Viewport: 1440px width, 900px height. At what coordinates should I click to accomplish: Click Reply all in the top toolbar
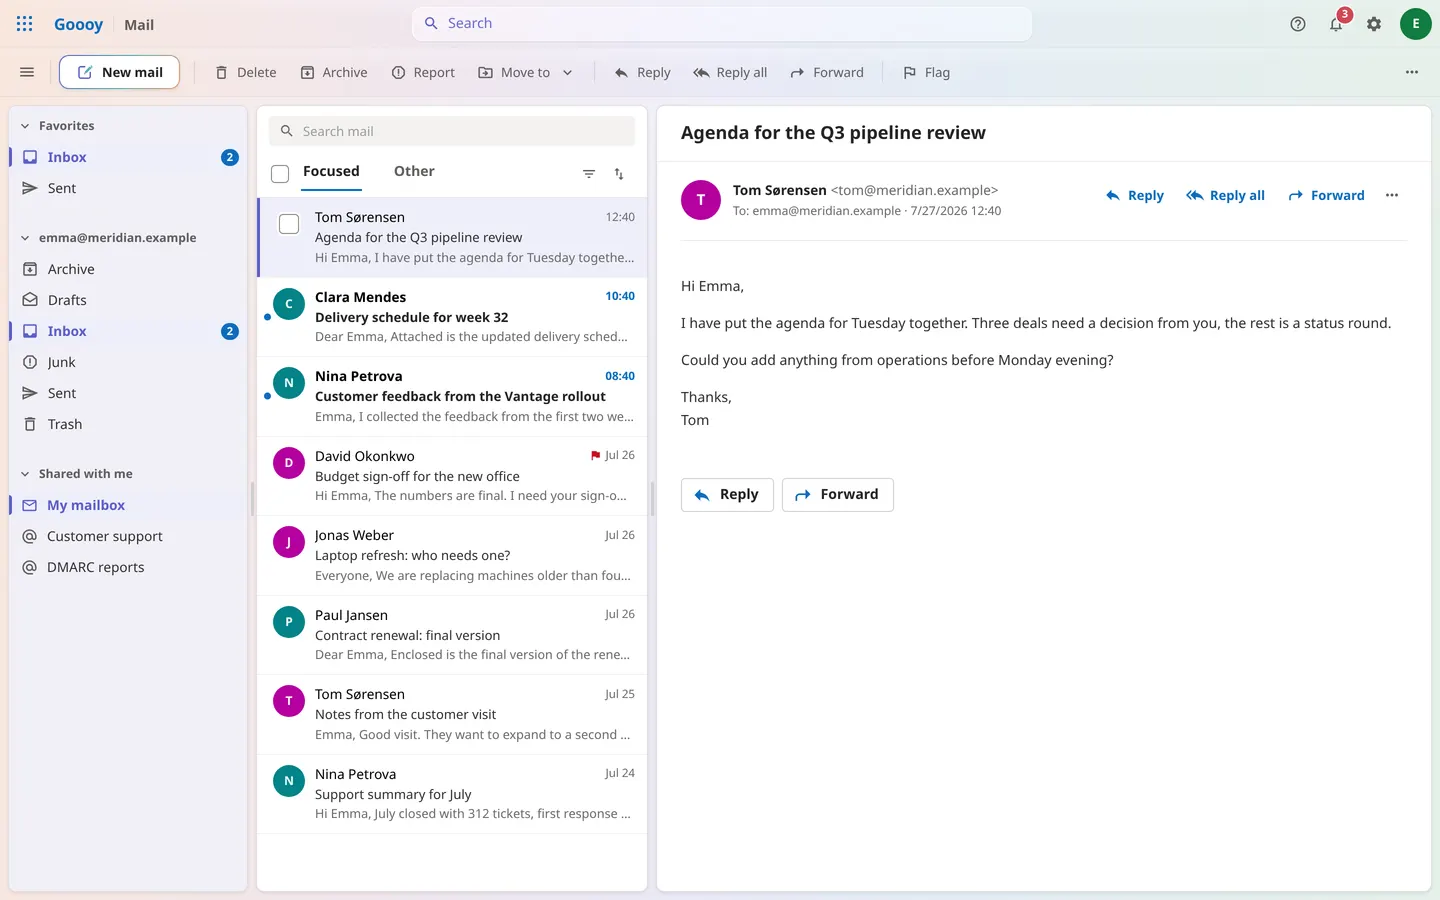coord(730,72)
